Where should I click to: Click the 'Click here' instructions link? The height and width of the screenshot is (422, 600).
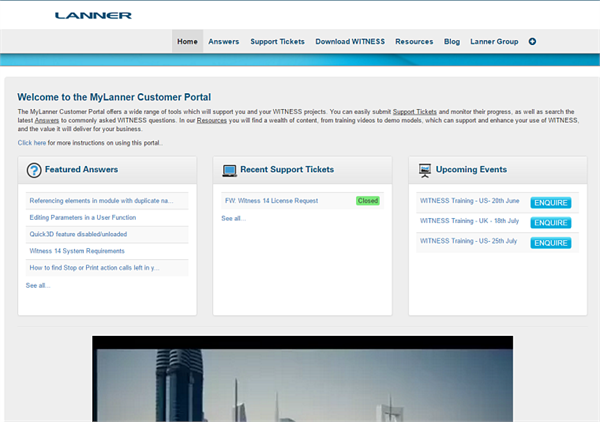tap(32, 143)
